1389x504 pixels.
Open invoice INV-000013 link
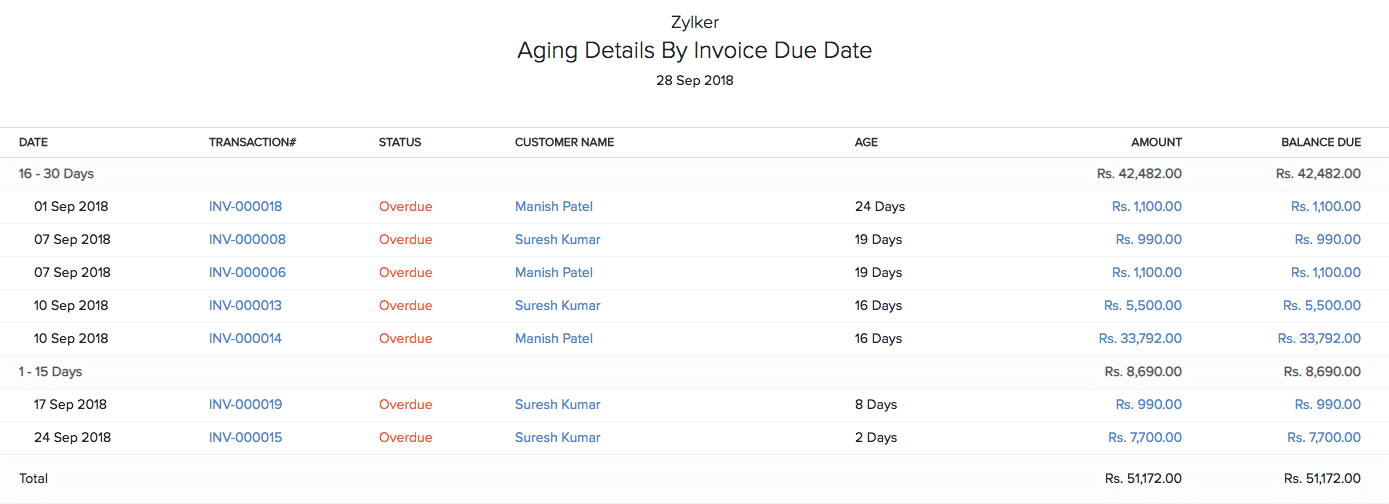(245, 306)
